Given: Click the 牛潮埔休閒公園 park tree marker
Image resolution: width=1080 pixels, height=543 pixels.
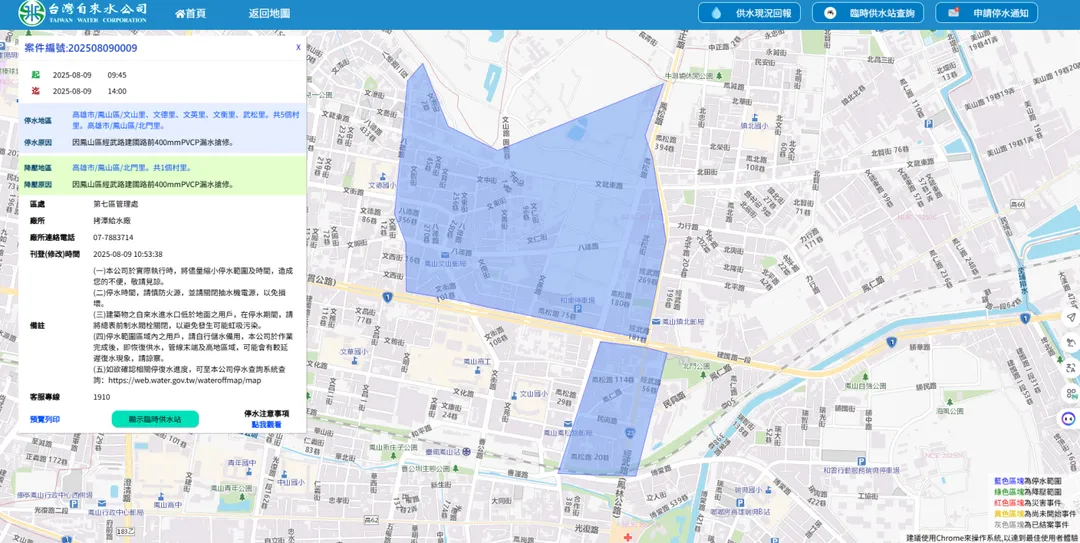Looking at the screenshot, I should (x=719, y=75).
